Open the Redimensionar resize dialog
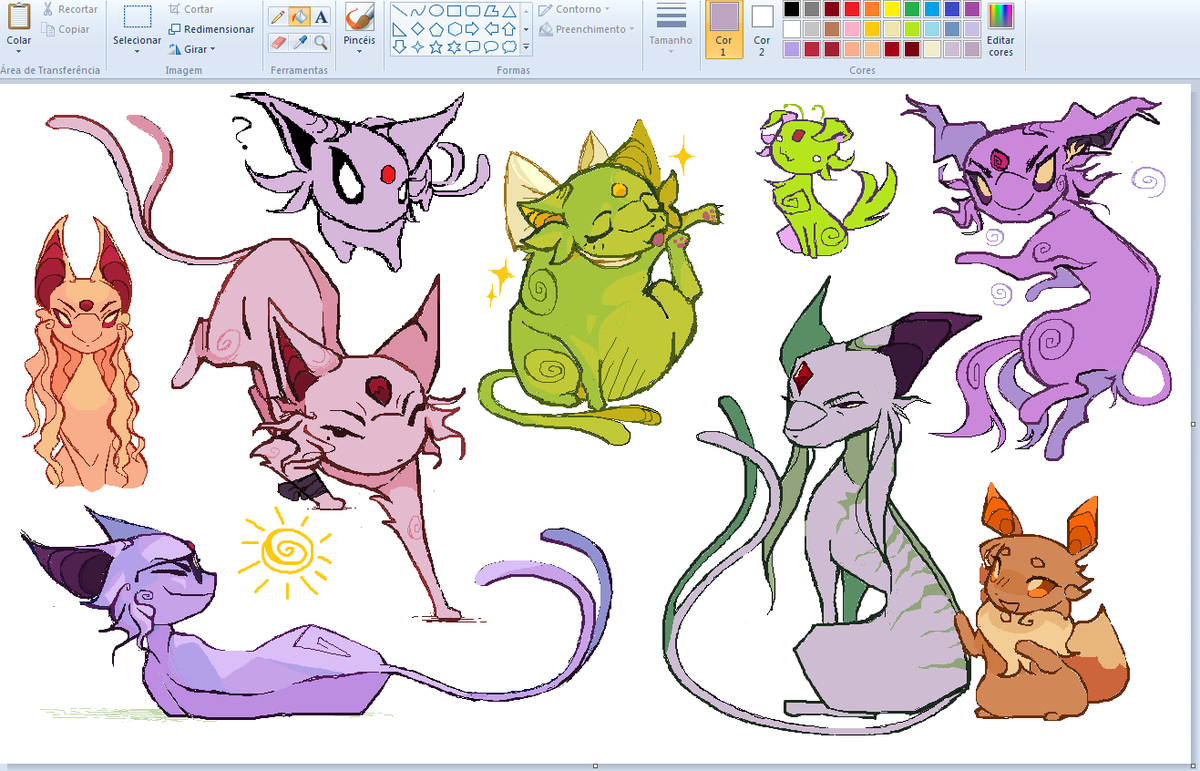1200x771 pixels. coord(211,30)
